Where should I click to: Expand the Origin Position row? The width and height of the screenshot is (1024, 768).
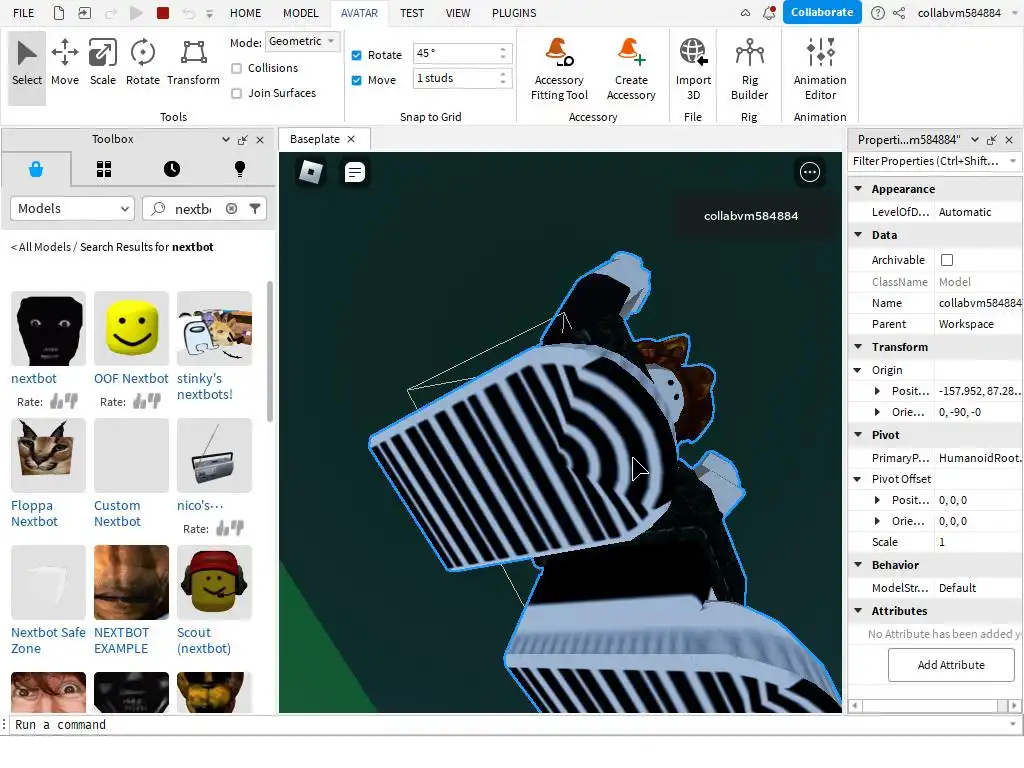click(x=877, y=391)
